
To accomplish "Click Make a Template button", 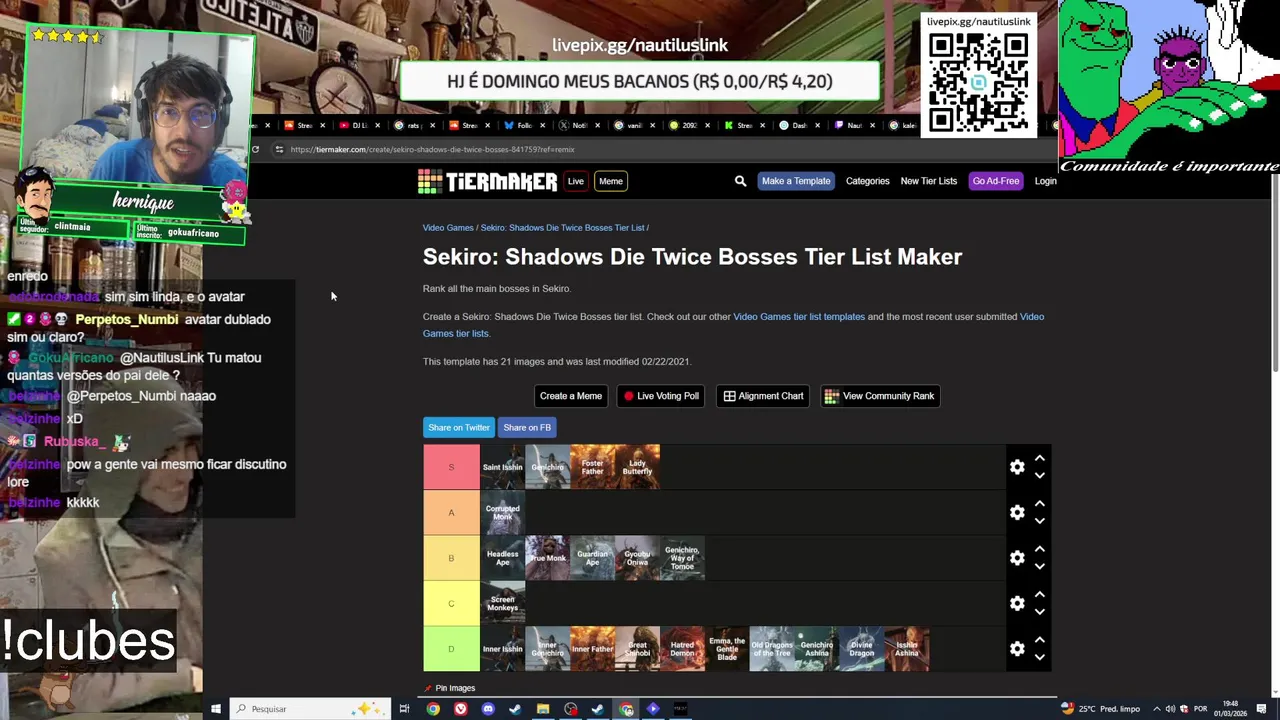I will 796,181.
